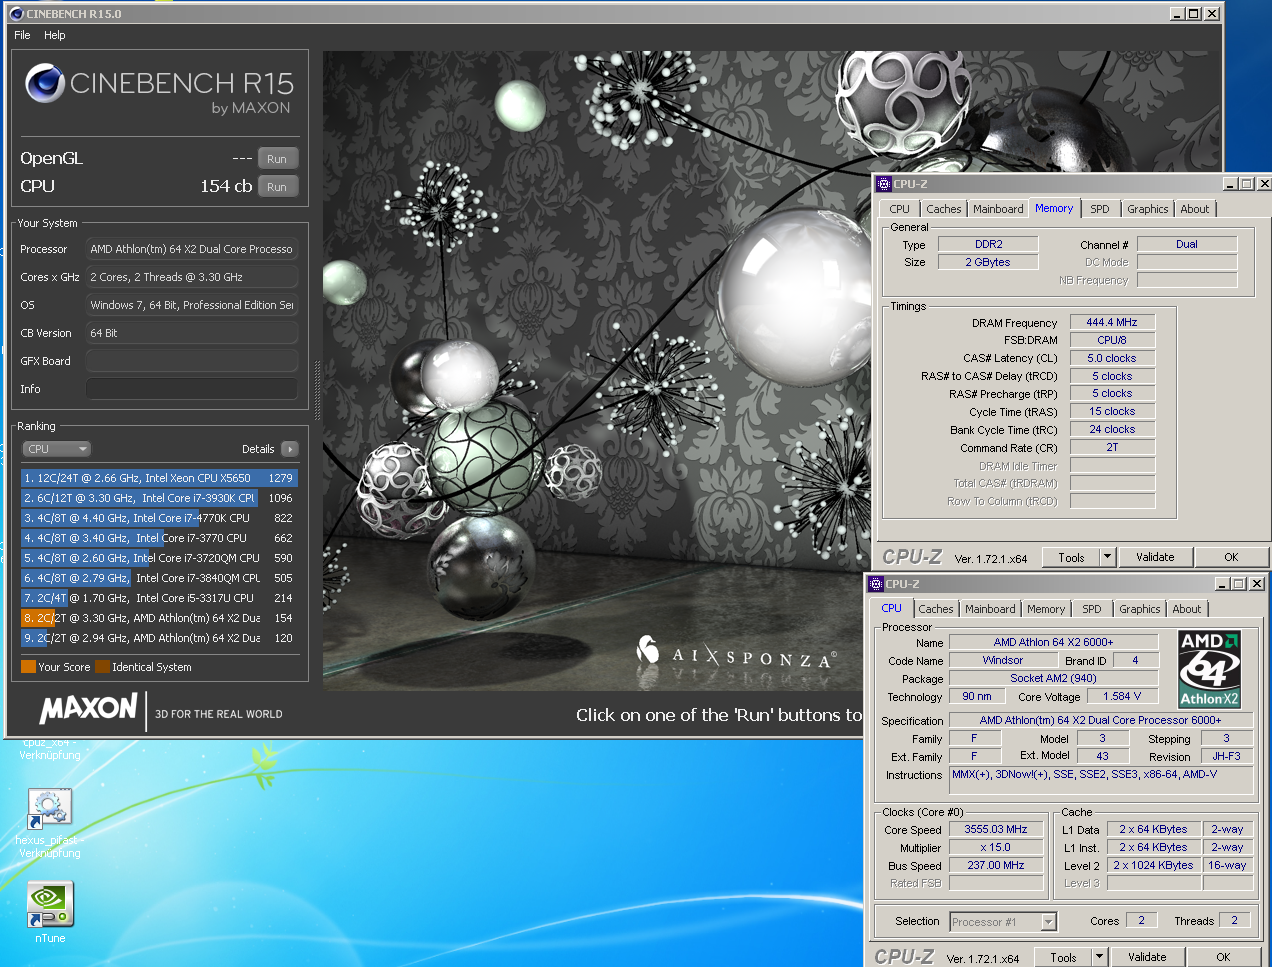Select ranking row Intel Core i7-3770
This screenshot has width=1272, height=967.
pos(159,538)
